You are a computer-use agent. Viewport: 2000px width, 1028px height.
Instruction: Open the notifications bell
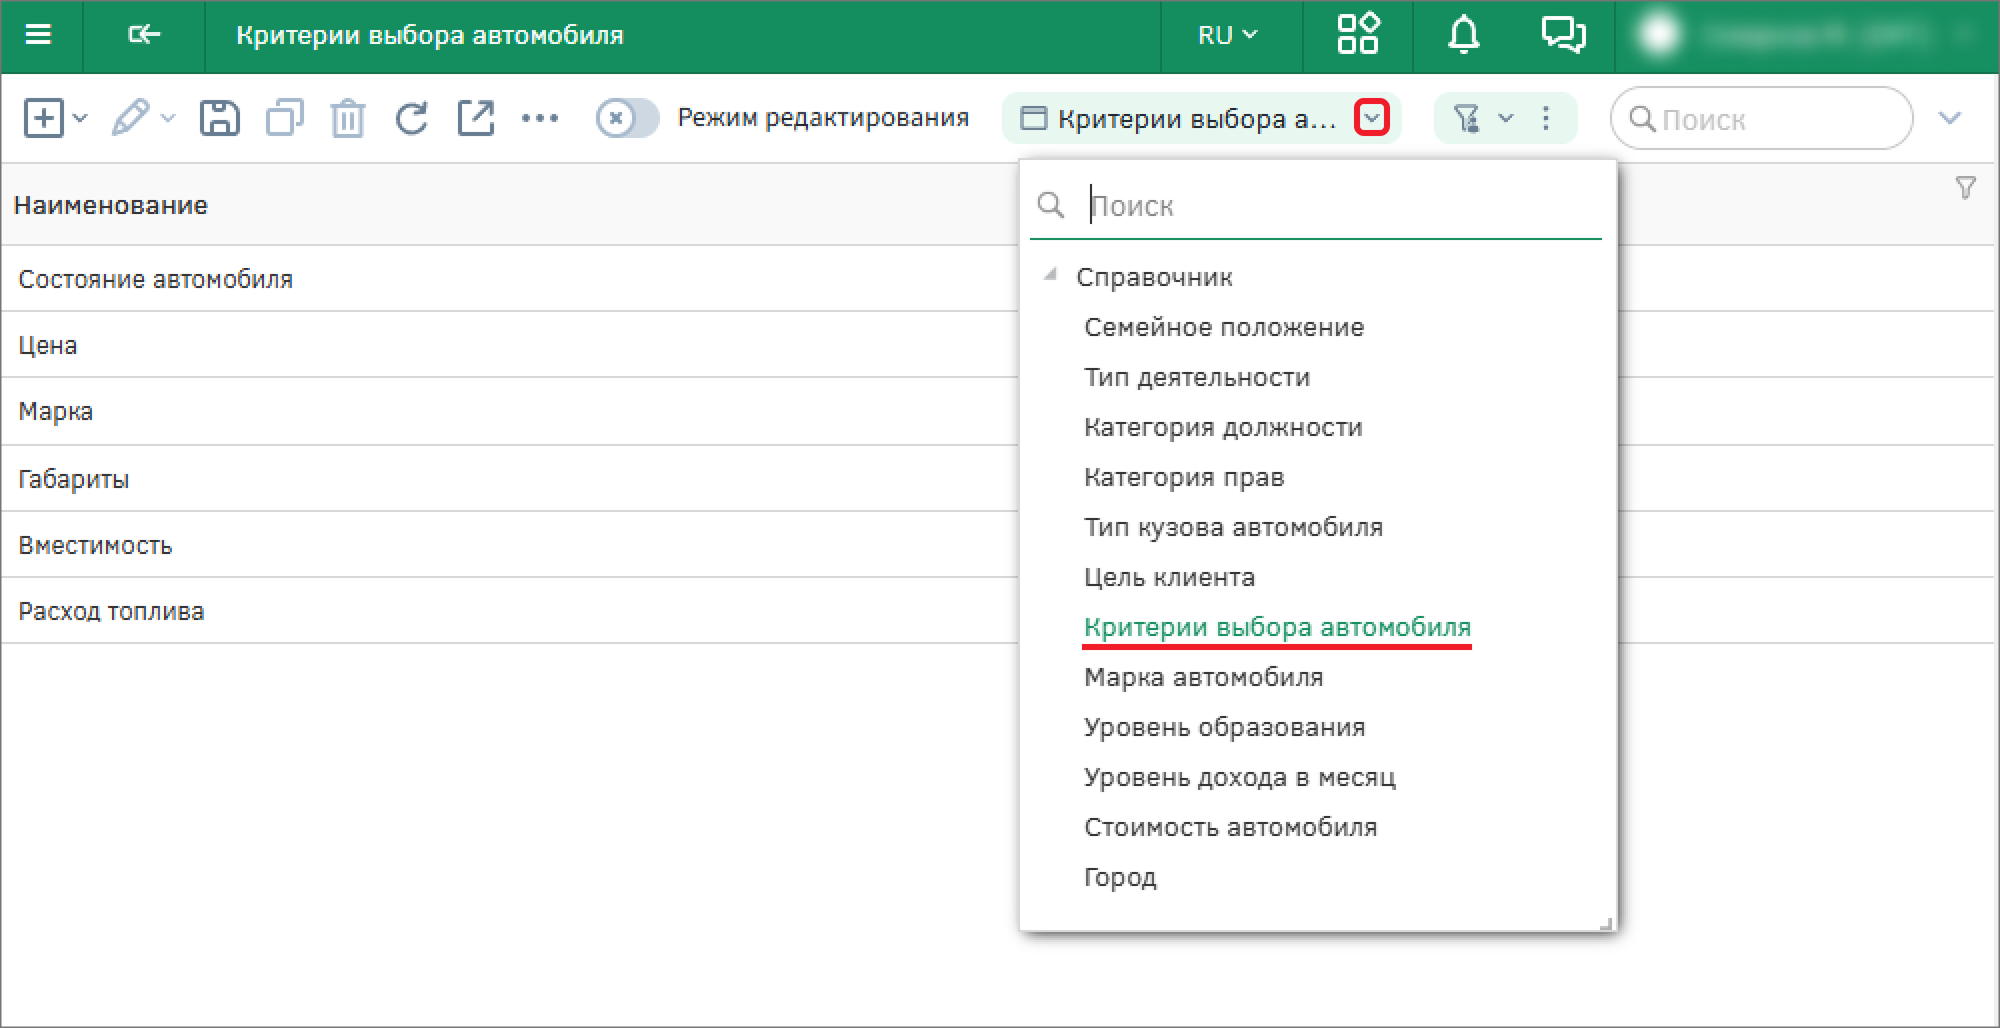1463,36
